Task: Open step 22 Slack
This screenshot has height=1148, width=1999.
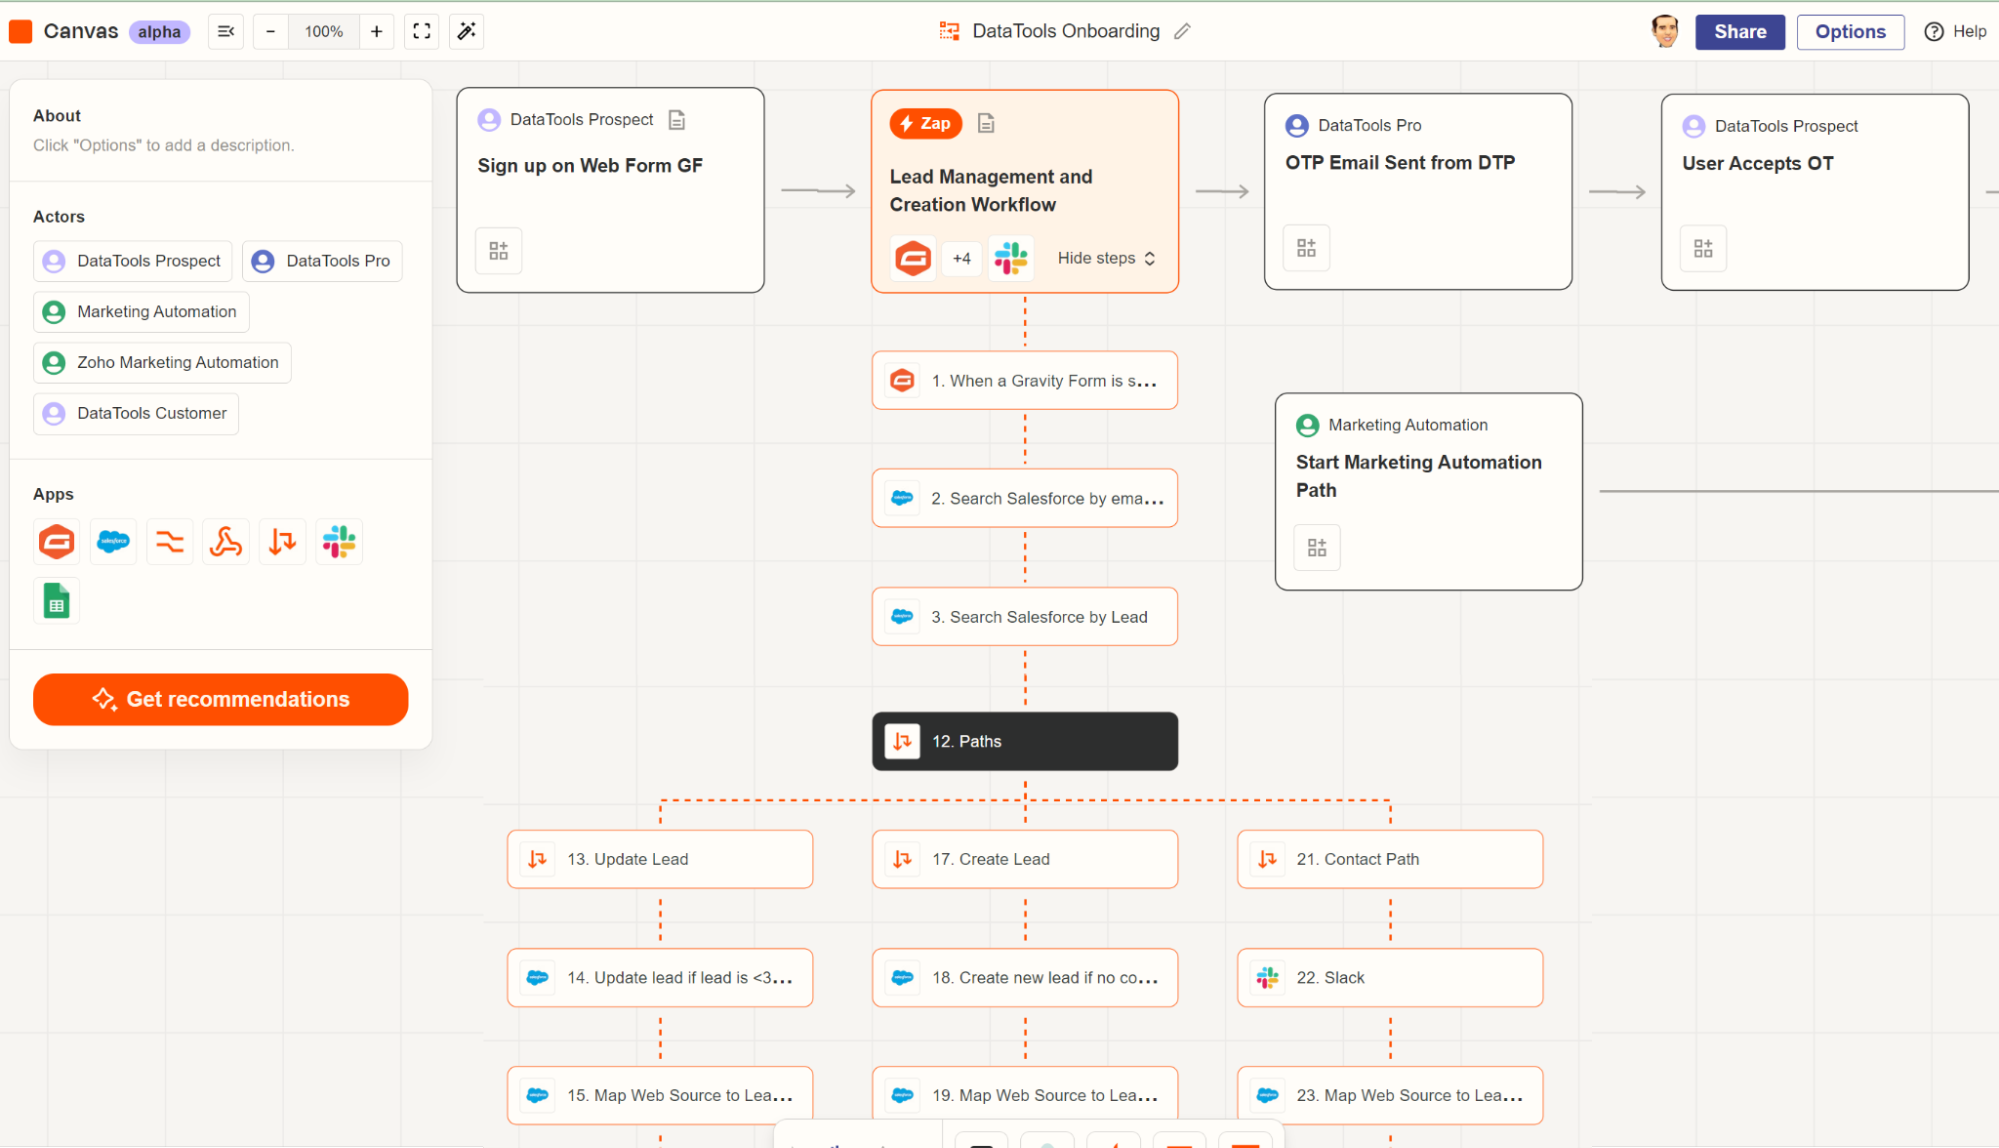Action: pos(1390,978)
